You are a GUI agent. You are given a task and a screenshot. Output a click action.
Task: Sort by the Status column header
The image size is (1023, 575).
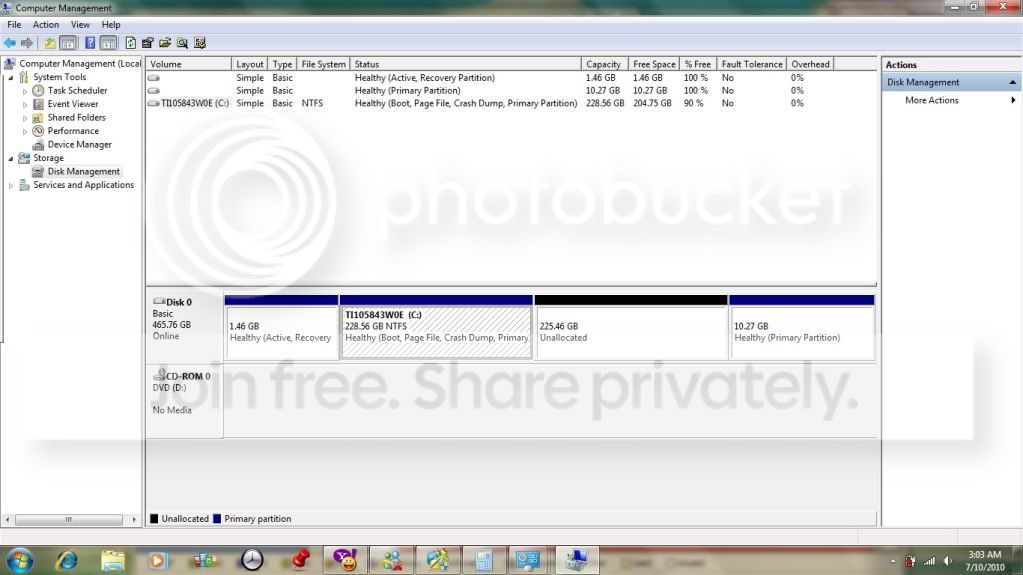point(465,64)
